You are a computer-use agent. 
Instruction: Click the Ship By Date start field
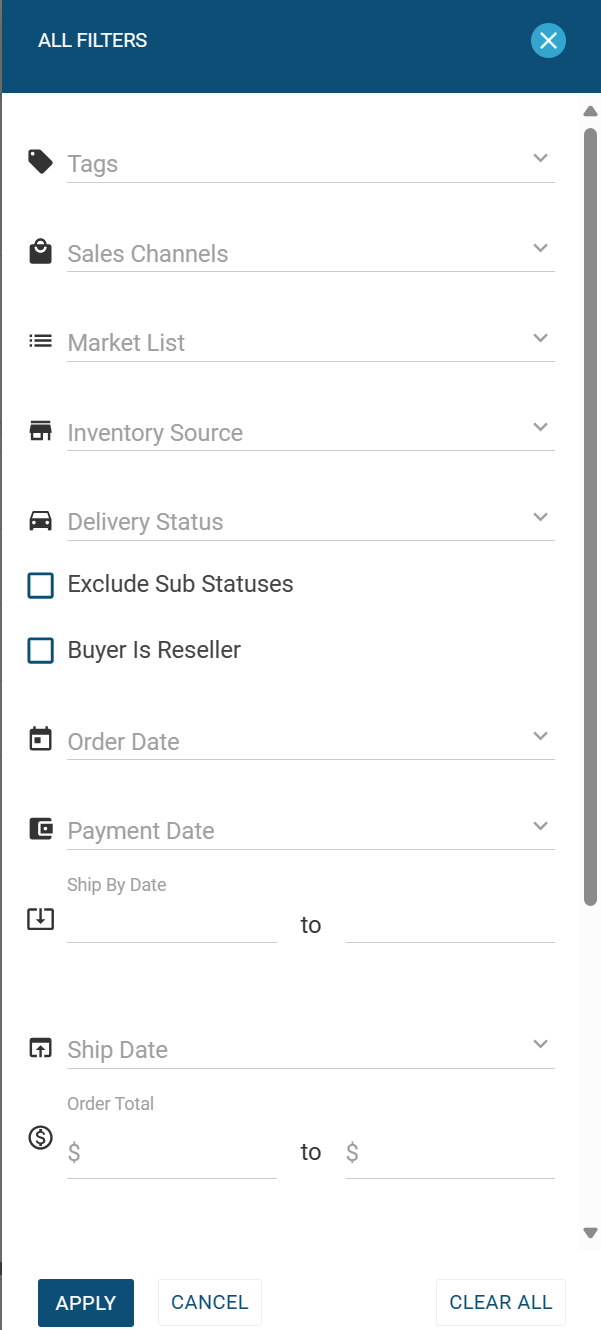point(172,924)
